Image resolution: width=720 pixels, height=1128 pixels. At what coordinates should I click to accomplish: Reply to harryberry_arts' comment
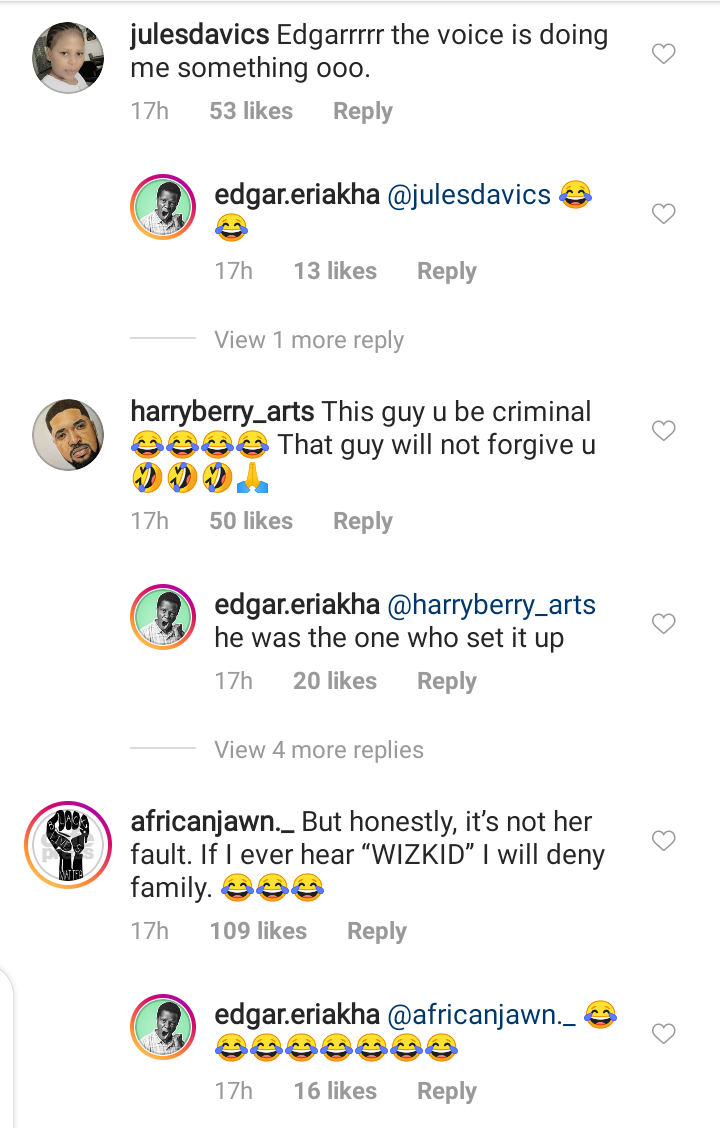pyautogui.click(x=363, y=521)
